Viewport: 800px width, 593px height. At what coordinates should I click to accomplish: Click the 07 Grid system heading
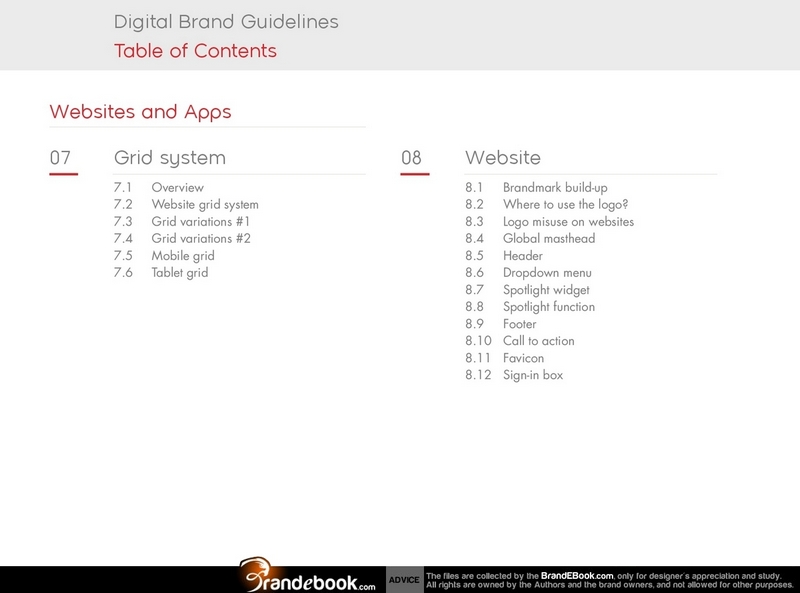tap(169, 158)
